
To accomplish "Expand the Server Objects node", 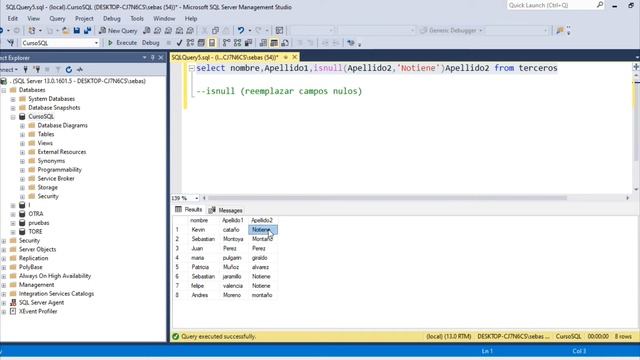I will pos(4,250).
